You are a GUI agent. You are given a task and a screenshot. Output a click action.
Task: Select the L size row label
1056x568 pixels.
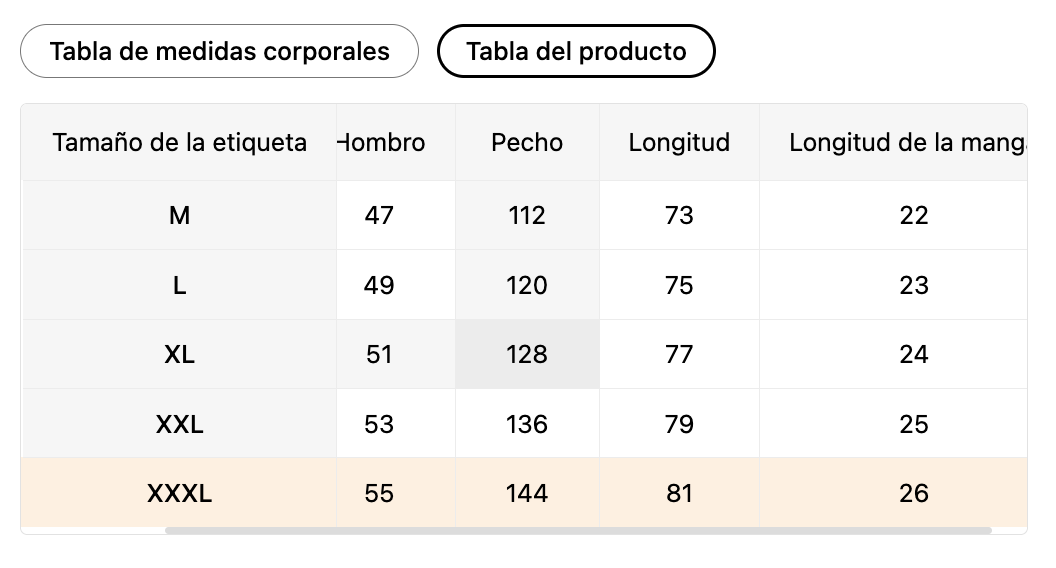point(179,285)
